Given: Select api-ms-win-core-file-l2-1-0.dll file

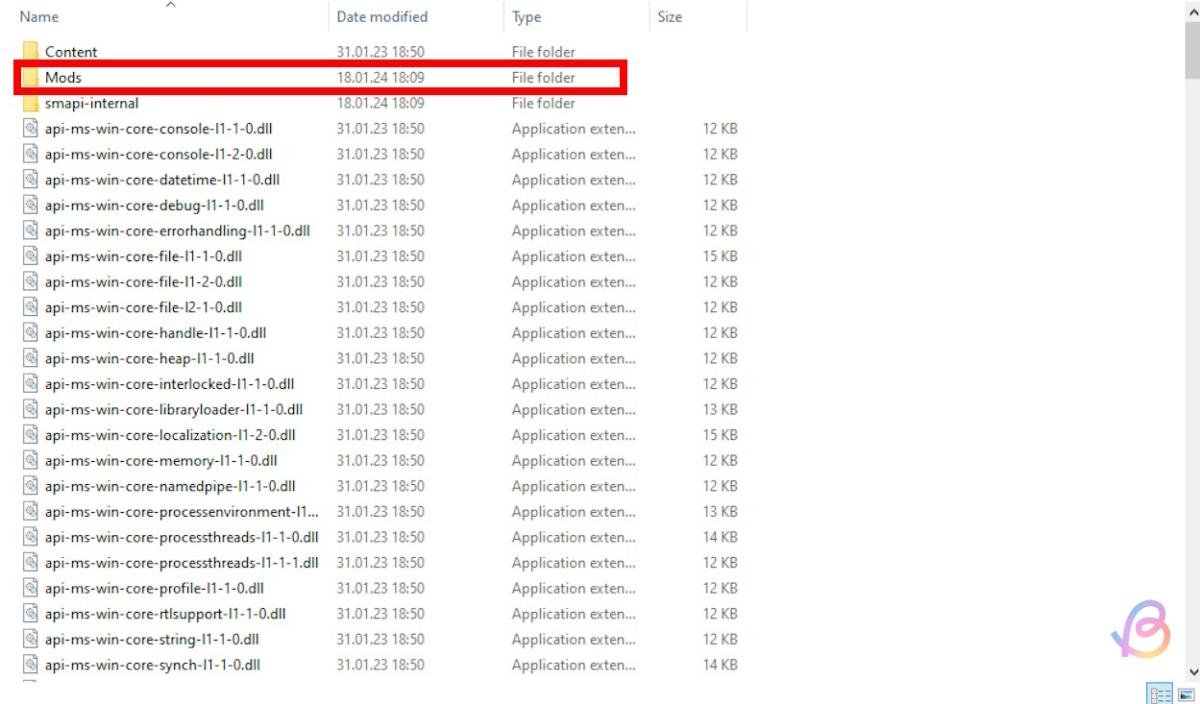Looking at the screenshot, I should click(143, 307).
